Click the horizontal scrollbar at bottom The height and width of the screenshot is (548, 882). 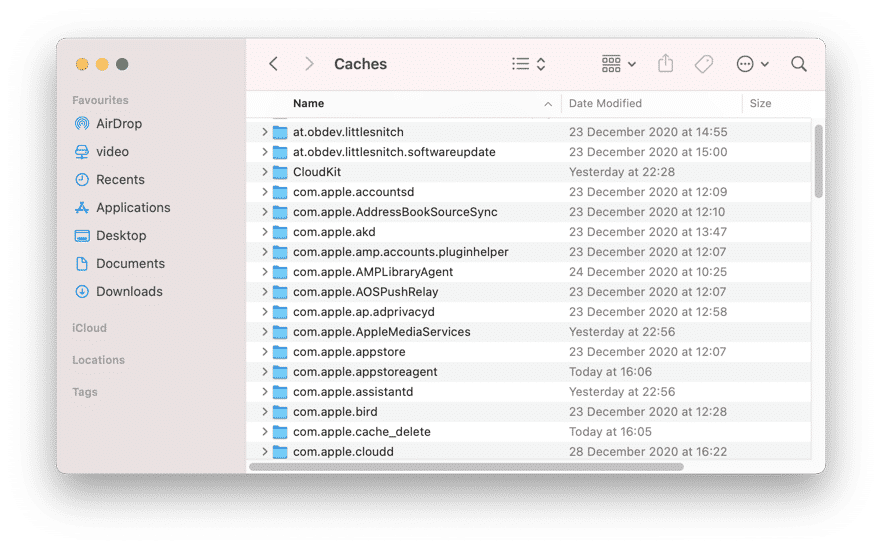point(466,467)
